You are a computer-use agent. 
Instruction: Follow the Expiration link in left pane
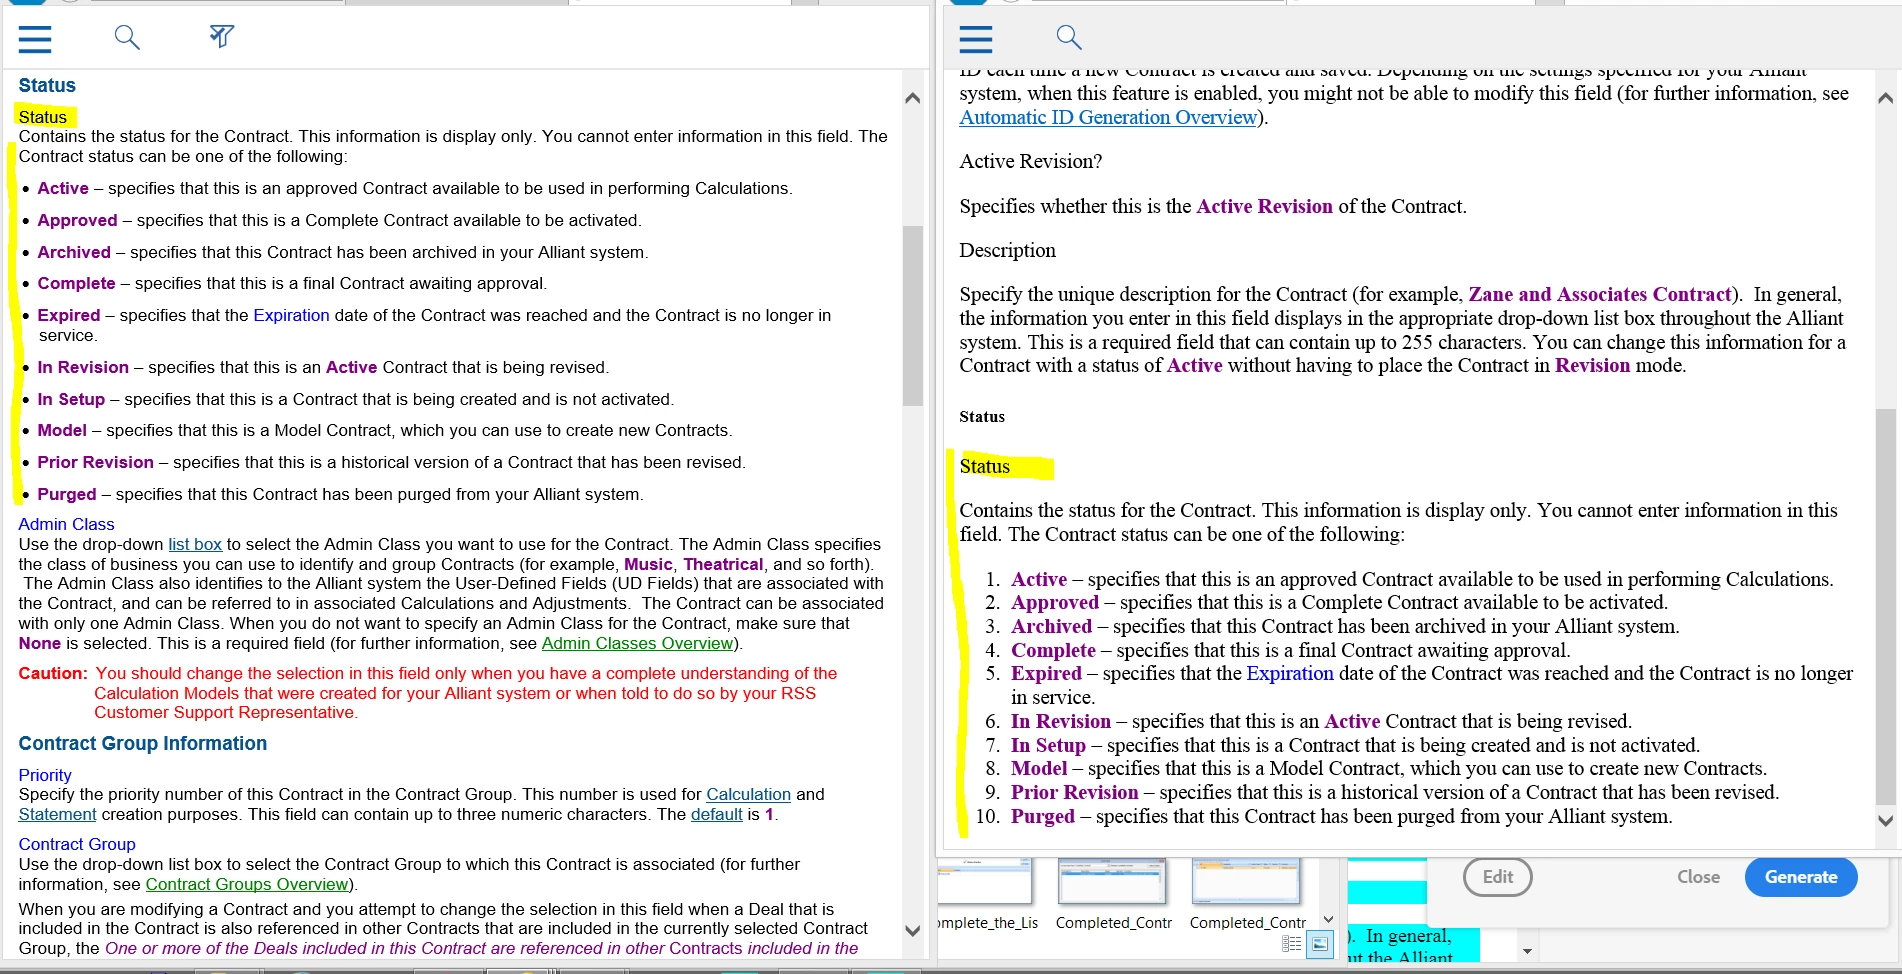(x=291, y=315)
